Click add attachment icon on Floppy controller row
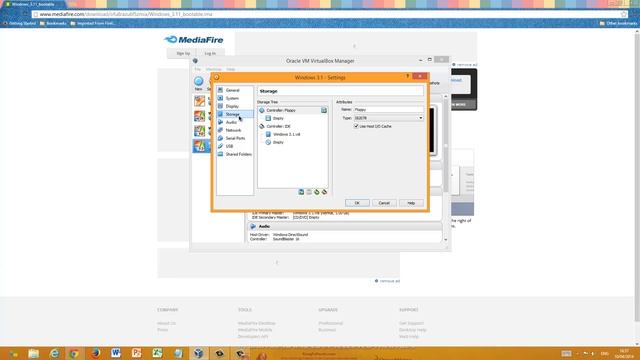Screen dimensions: 640x360 pos(324,110)
